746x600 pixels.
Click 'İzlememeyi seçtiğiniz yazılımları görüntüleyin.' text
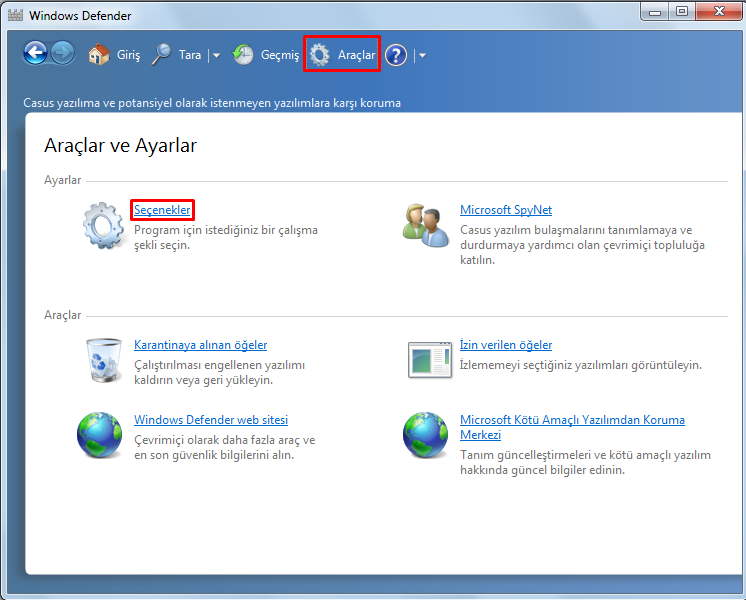(581, 365)
